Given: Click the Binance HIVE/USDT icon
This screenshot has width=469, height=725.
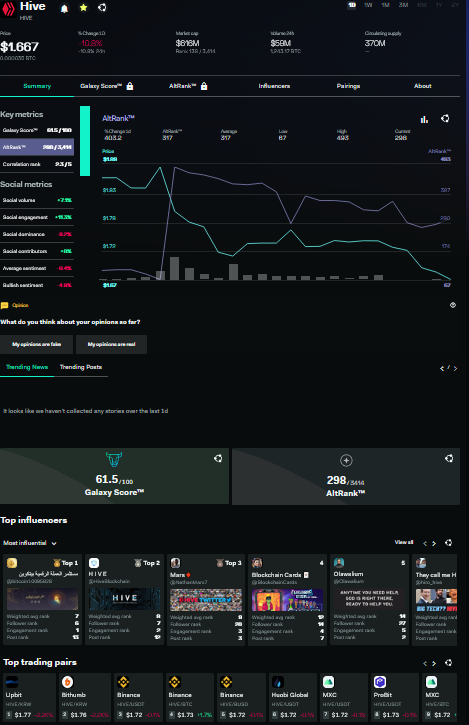Looking at the screenshot, I should point(123,682).
